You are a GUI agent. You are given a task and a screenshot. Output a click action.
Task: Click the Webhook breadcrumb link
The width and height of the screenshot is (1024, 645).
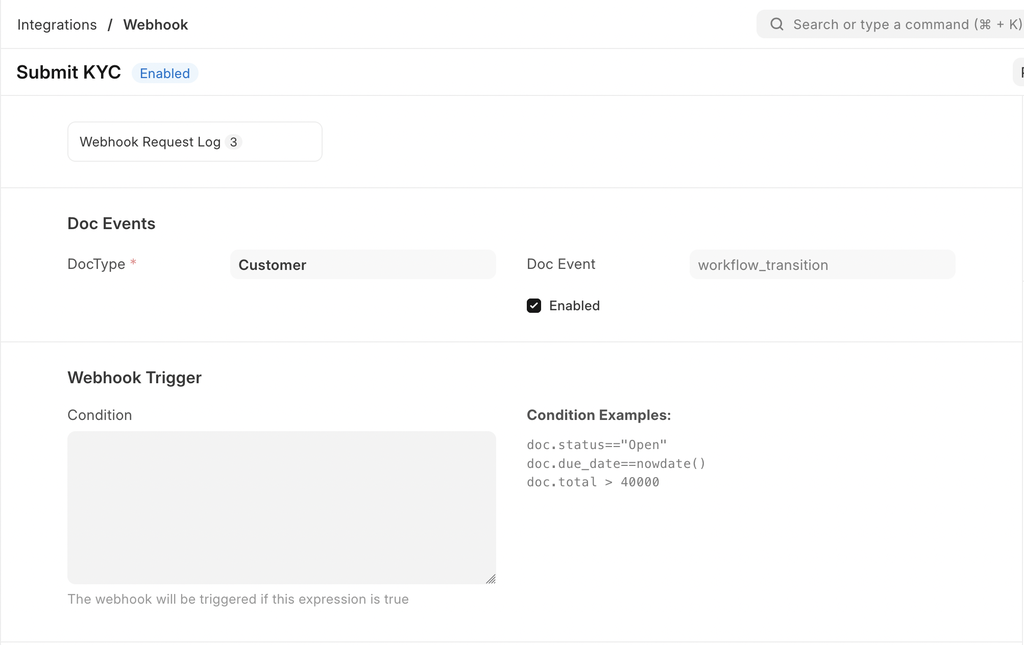coord(155,24)
